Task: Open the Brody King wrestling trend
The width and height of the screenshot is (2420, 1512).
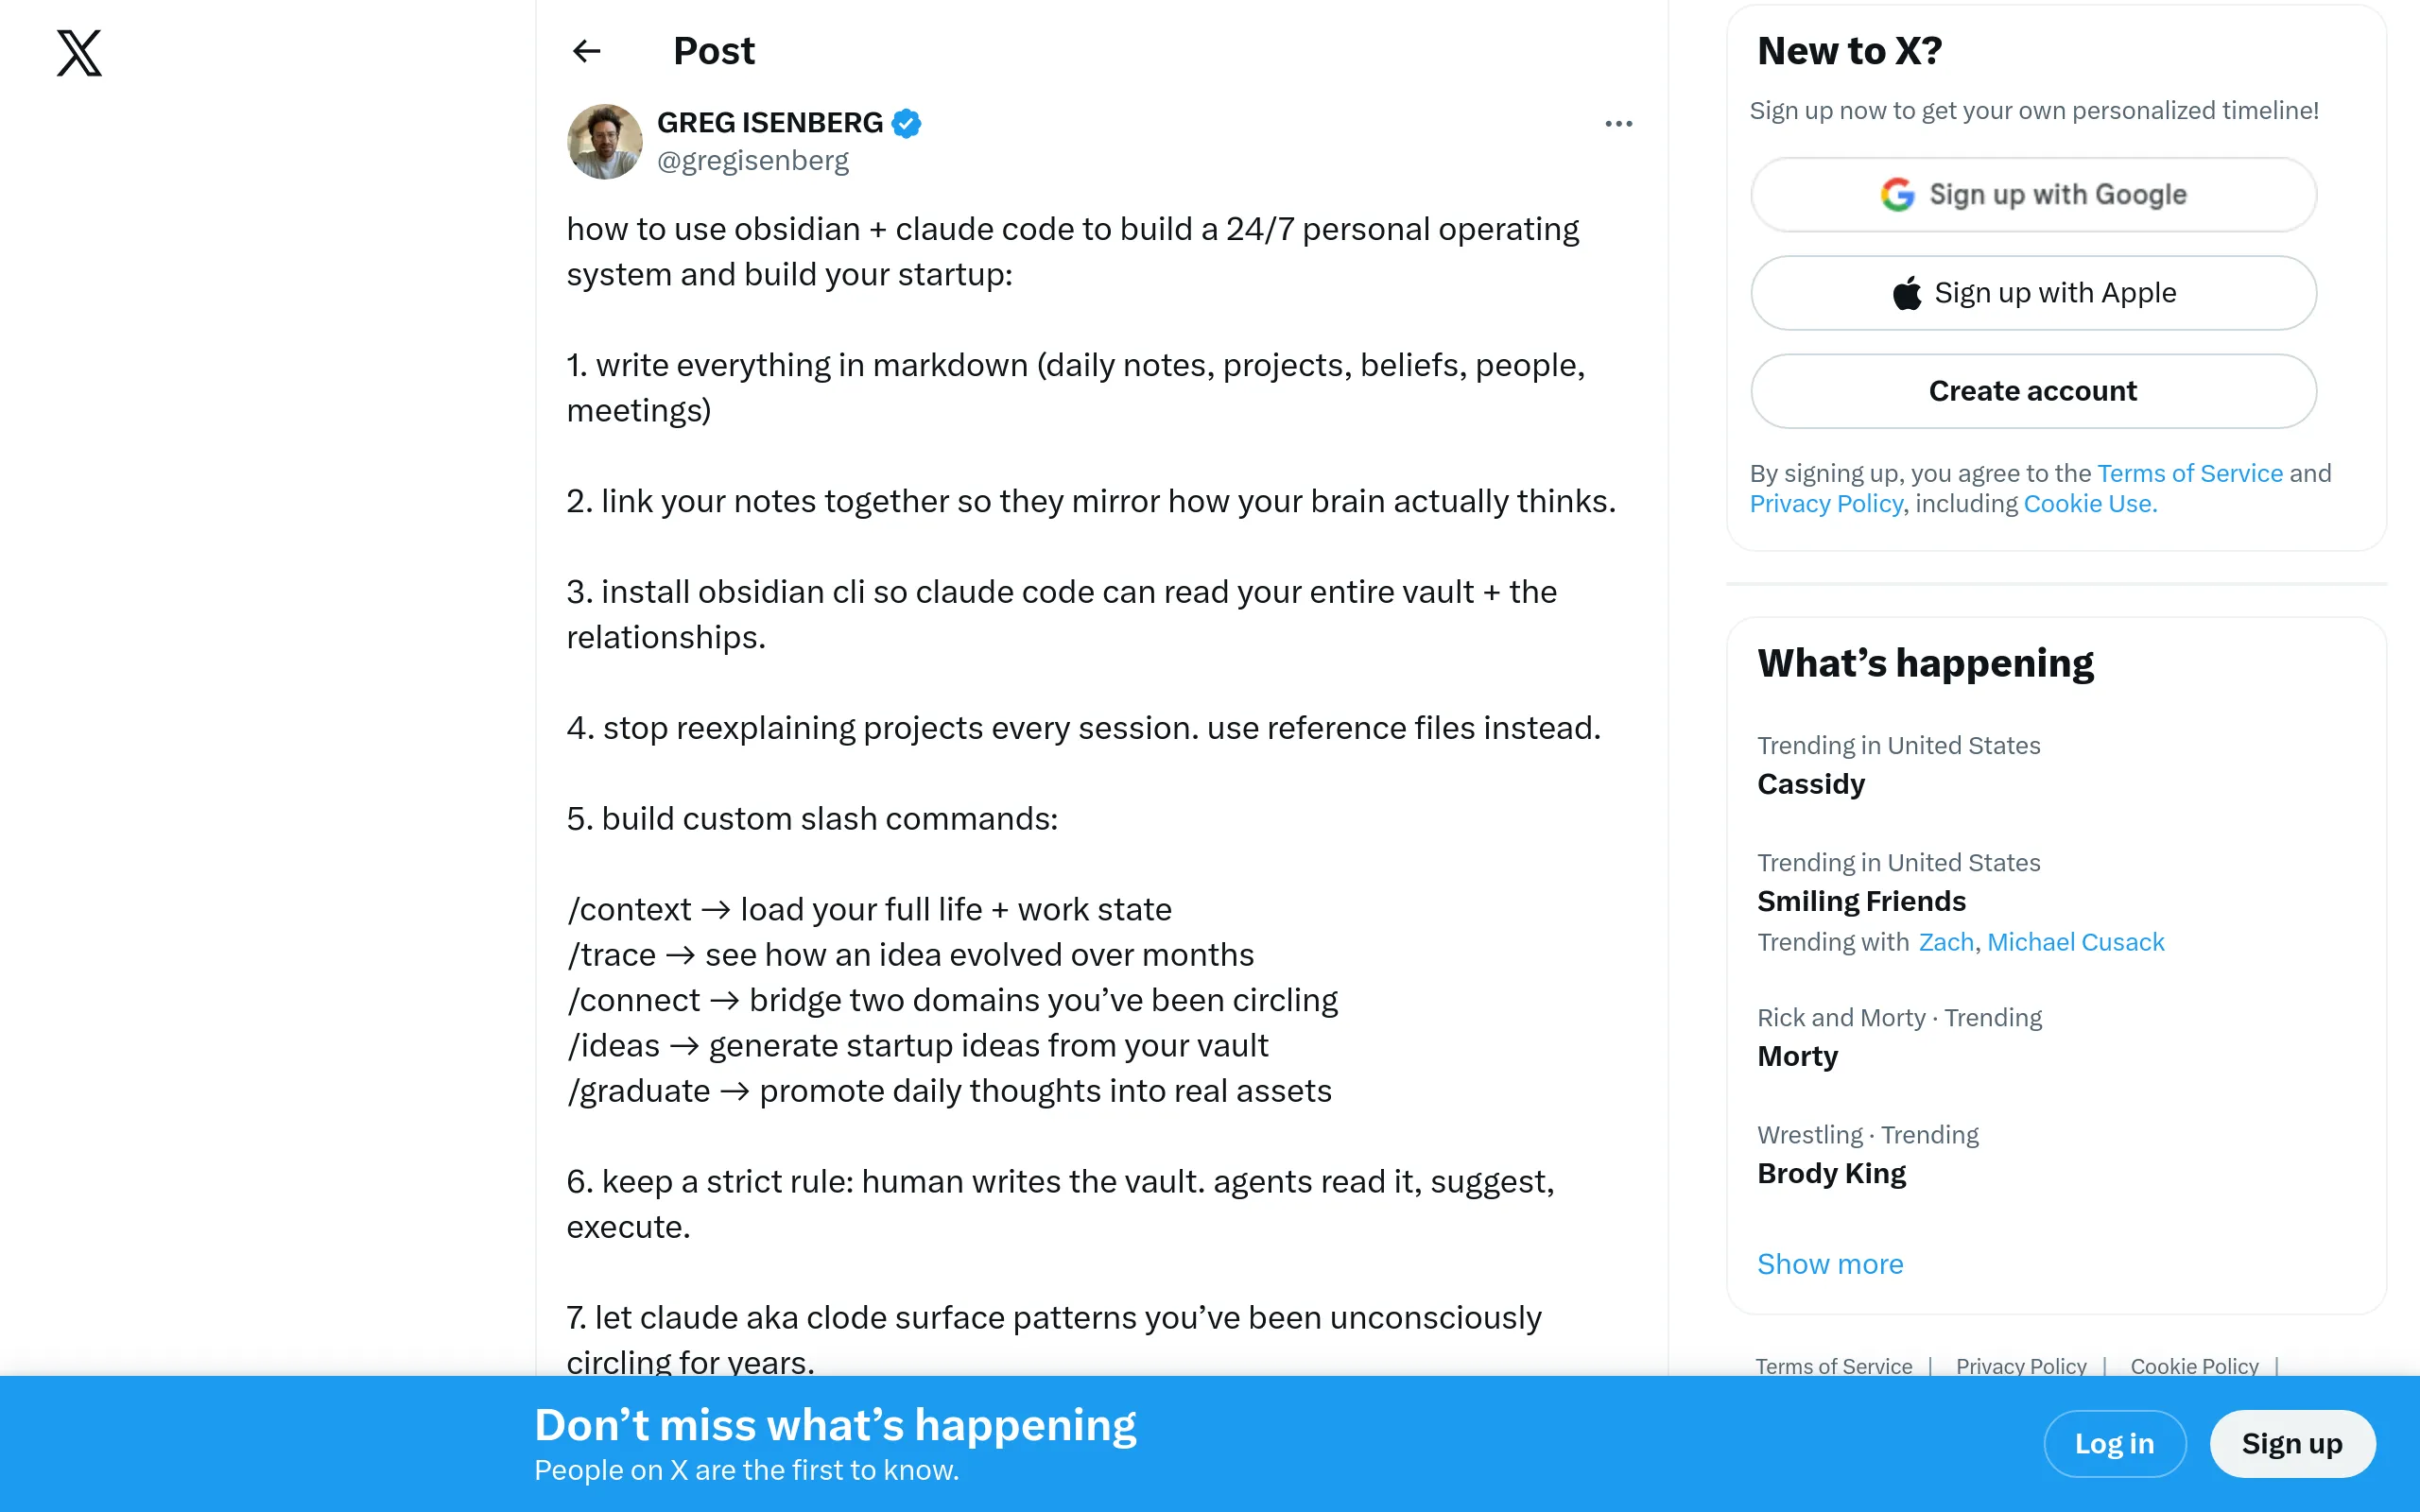Action: point(1831,1173)
